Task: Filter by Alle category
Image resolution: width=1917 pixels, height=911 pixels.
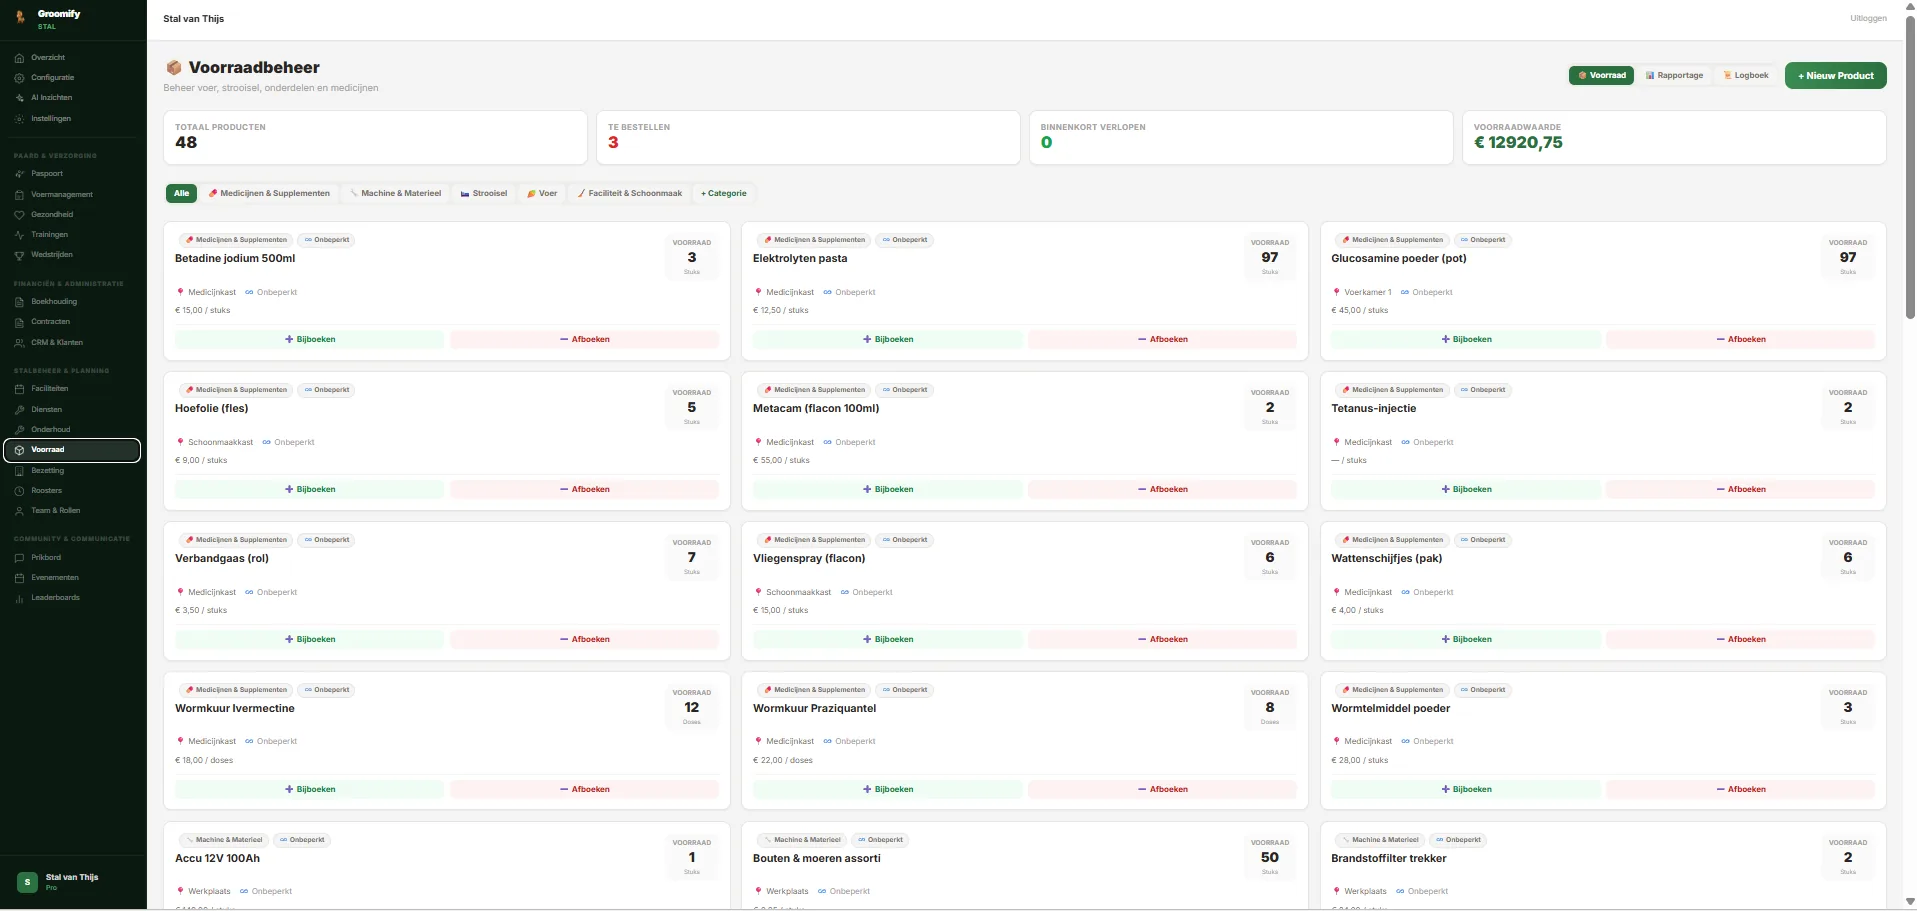Action: (181, 193)
